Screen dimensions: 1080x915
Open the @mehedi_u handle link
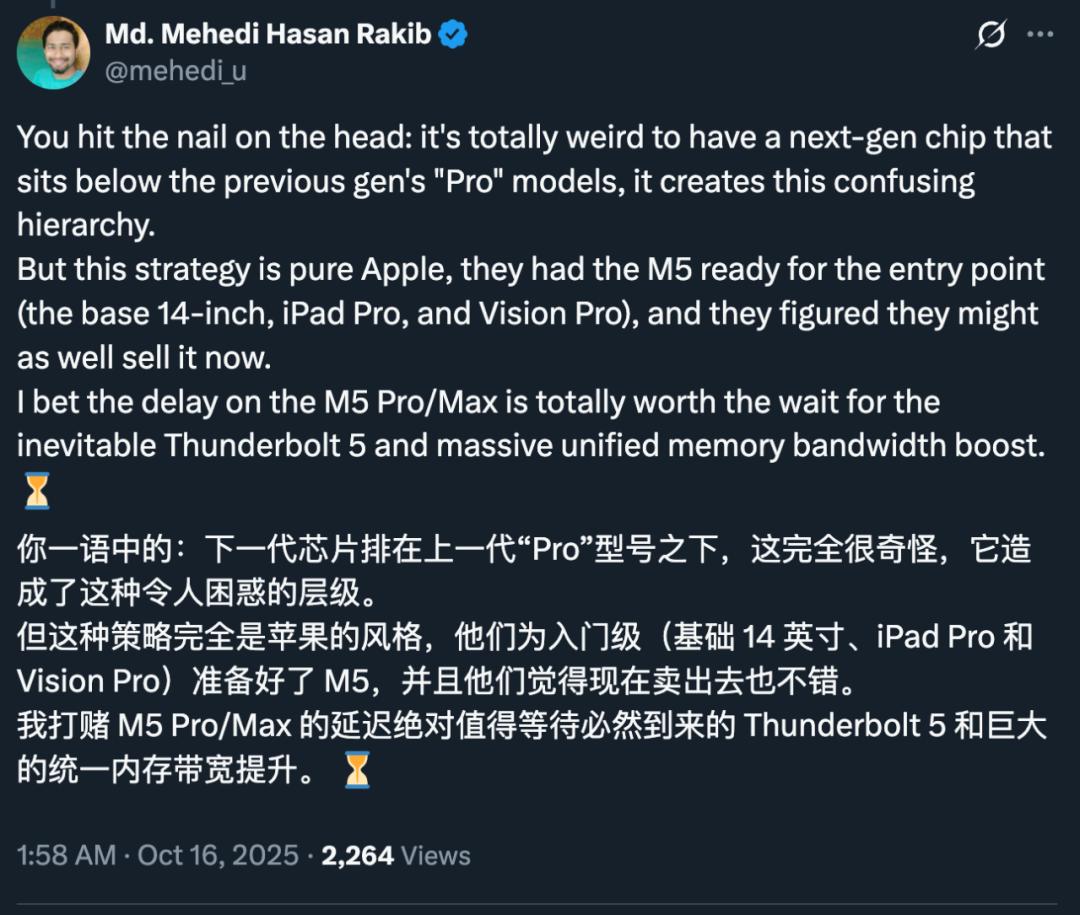pos(175,70)
